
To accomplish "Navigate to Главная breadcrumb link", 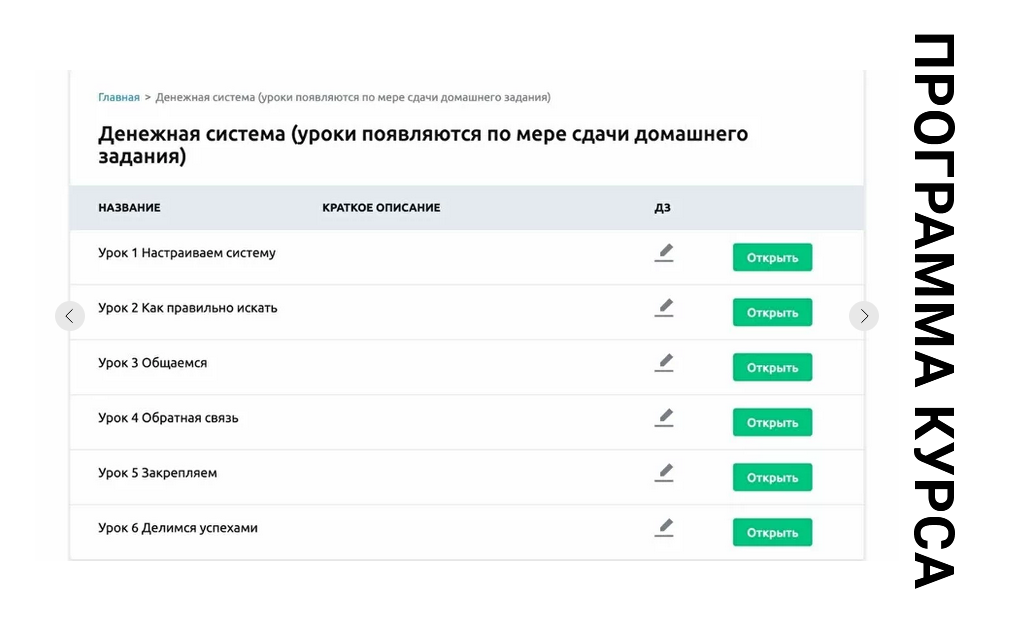I will [119, 97].
